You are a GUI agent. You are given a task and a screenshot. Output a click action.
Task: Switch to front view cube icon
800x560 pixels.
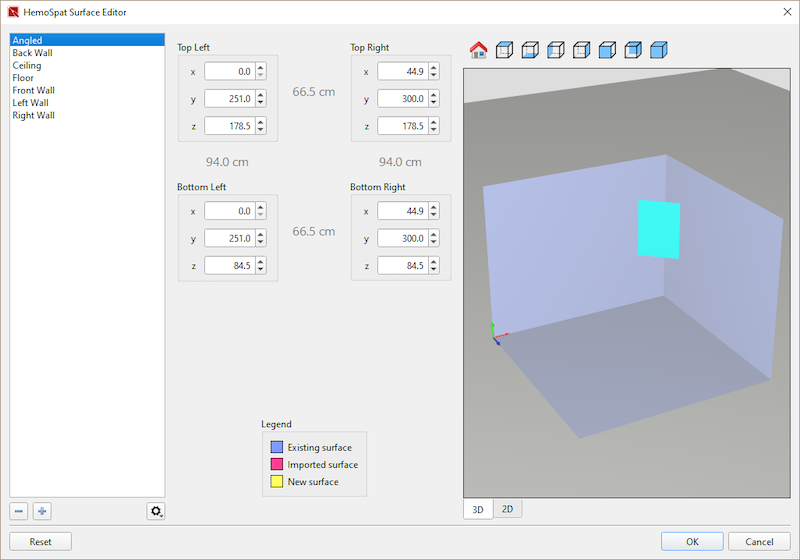[607, 50]
